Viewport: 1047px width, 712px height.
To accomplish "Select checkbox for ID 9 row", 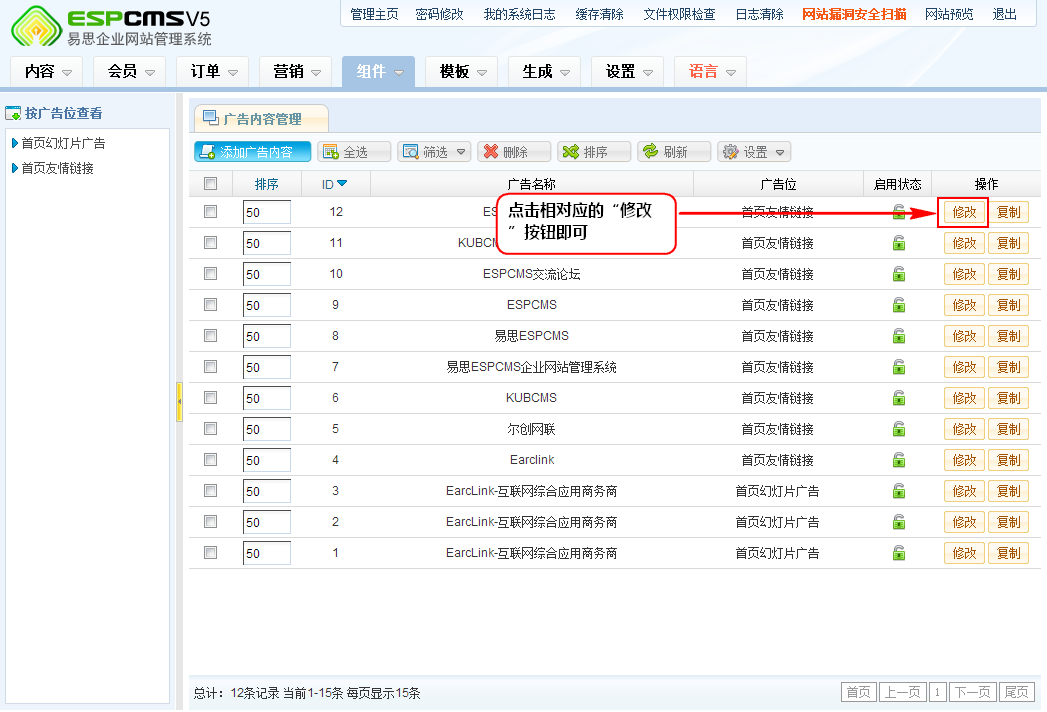I will coord(210,305).
